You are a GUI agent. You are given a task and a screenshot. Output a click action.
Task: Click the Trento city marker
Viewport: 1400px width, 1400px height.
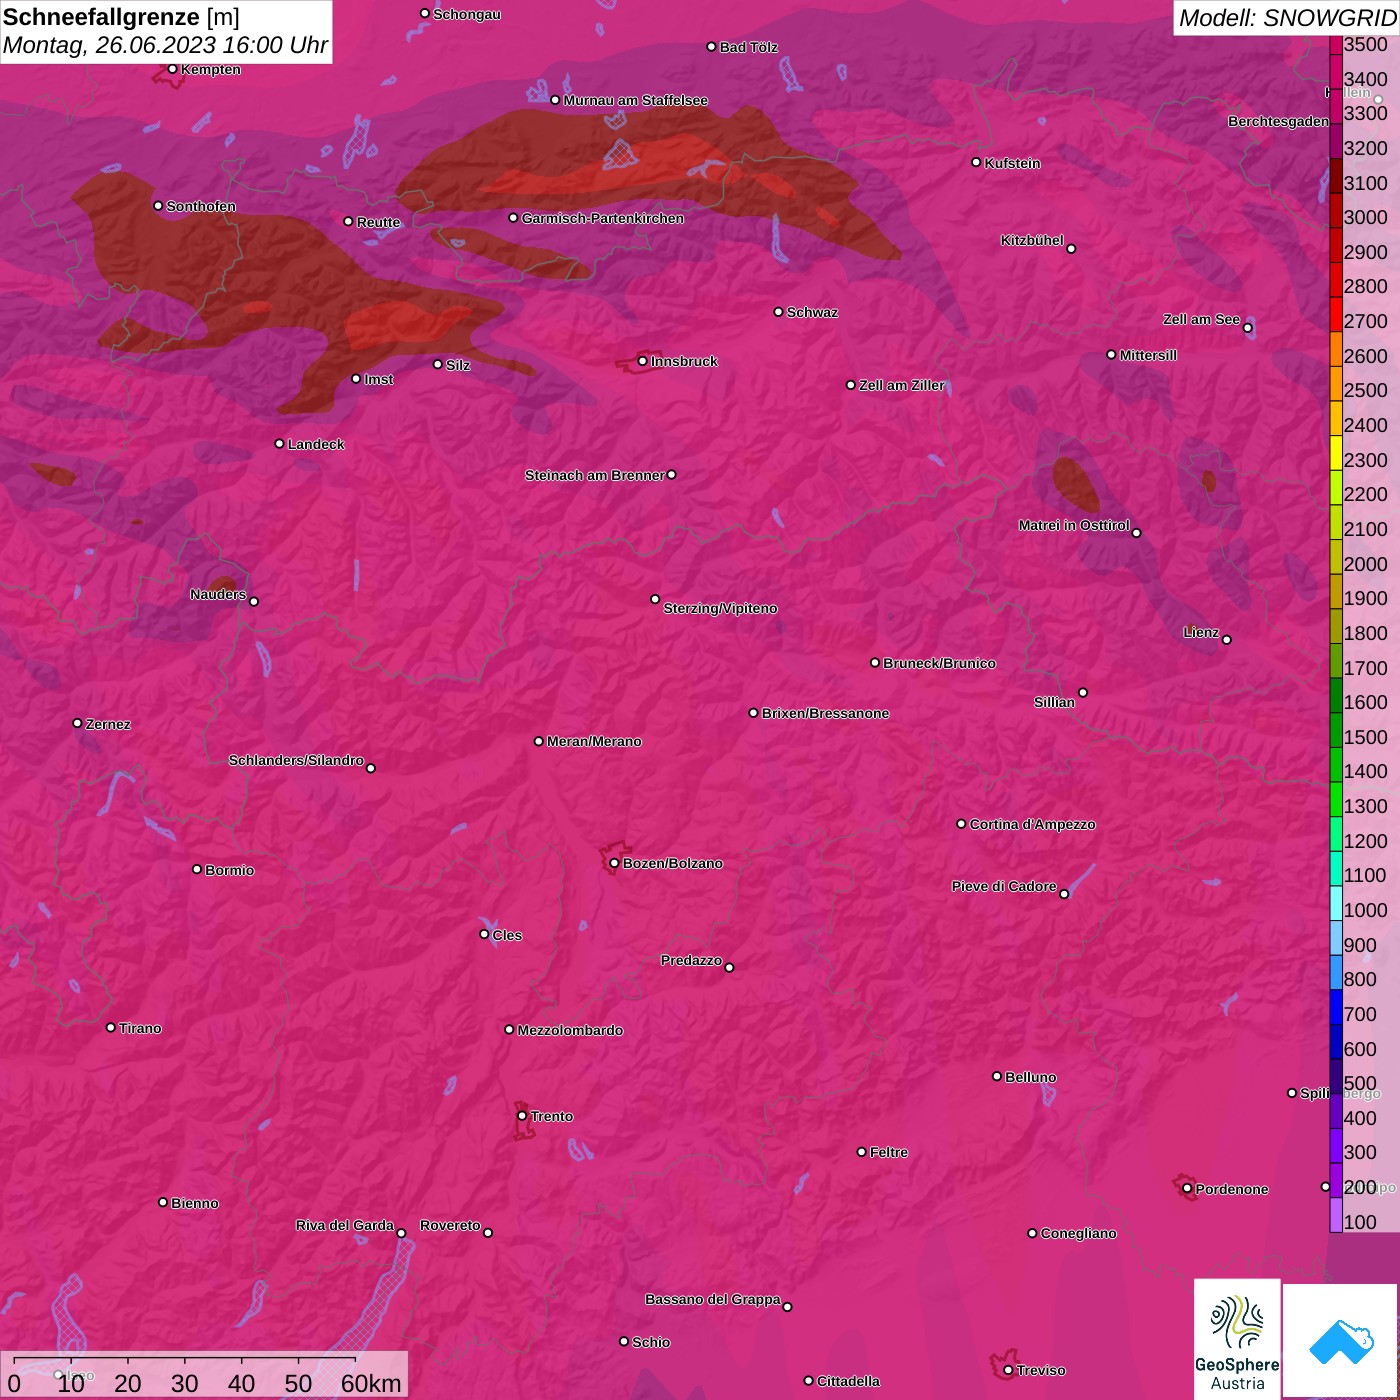point(522,1116)
